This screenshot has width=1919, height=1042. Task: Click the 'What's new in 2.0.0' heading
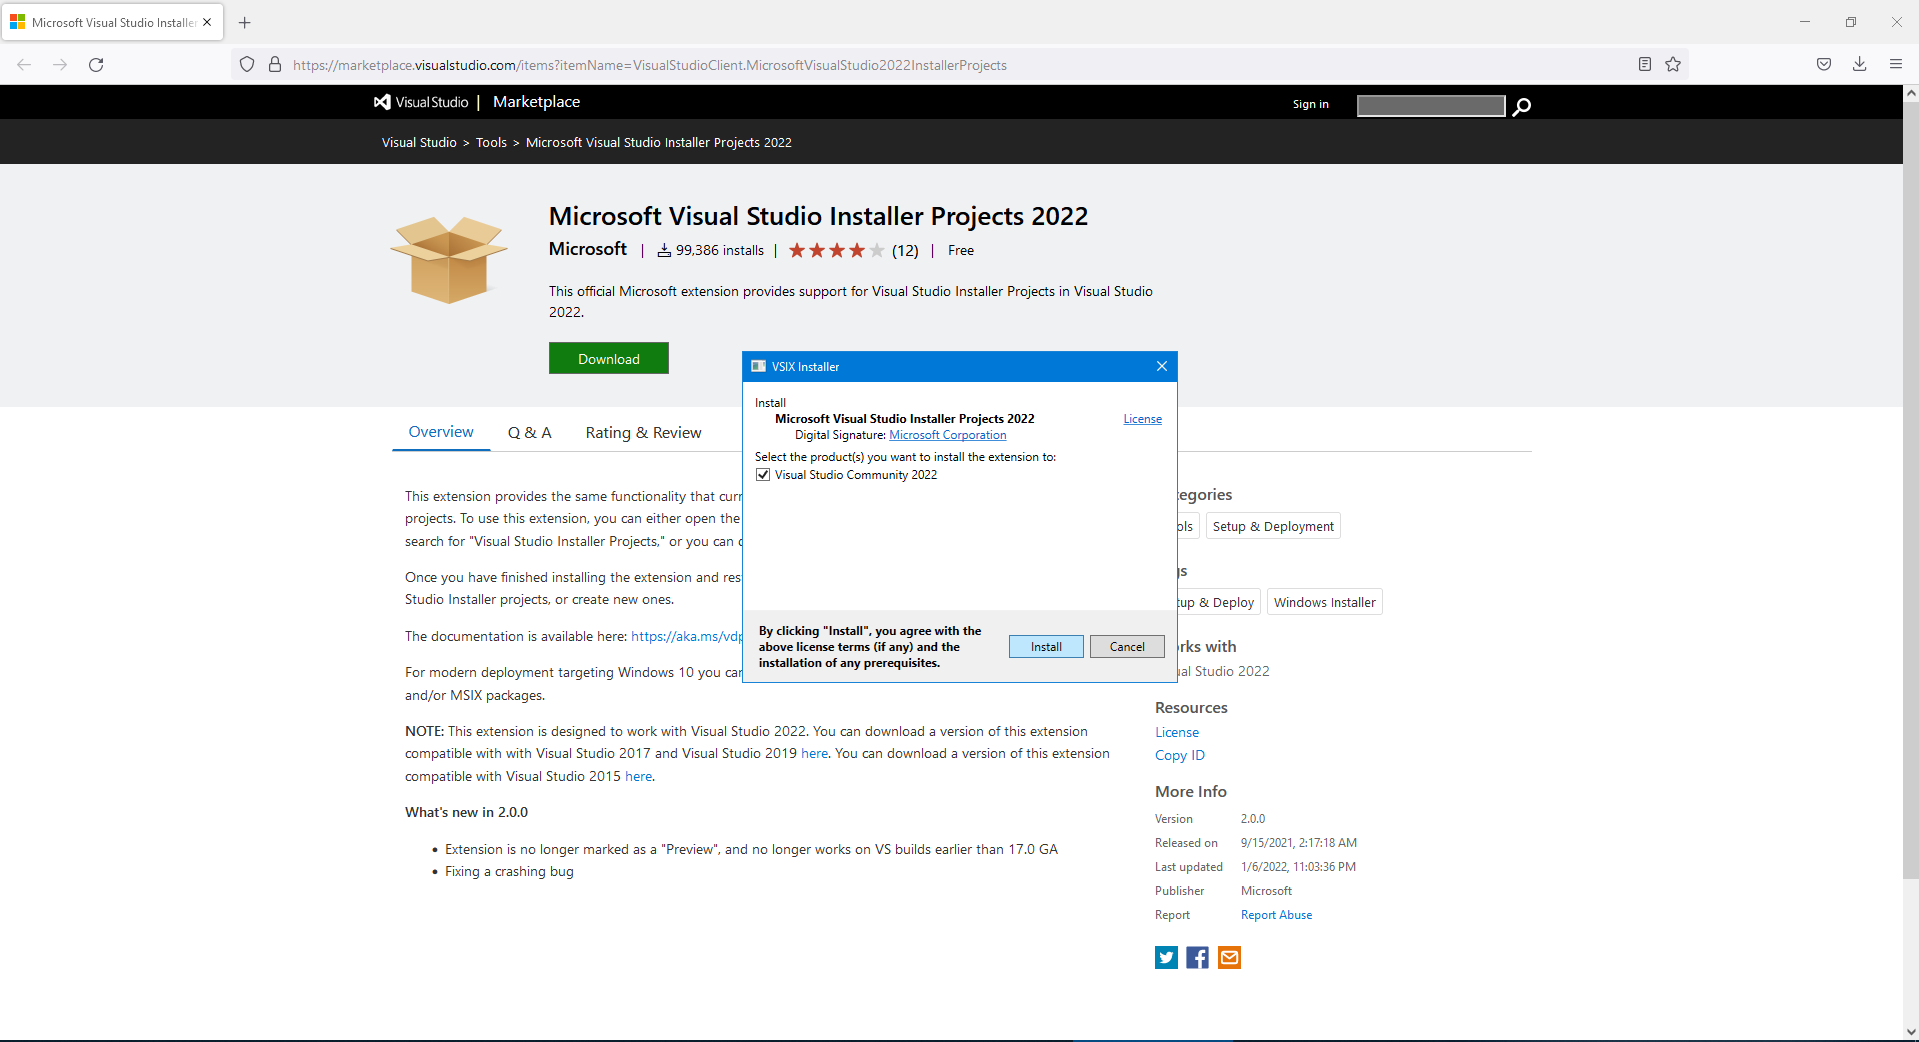[467, 813]
